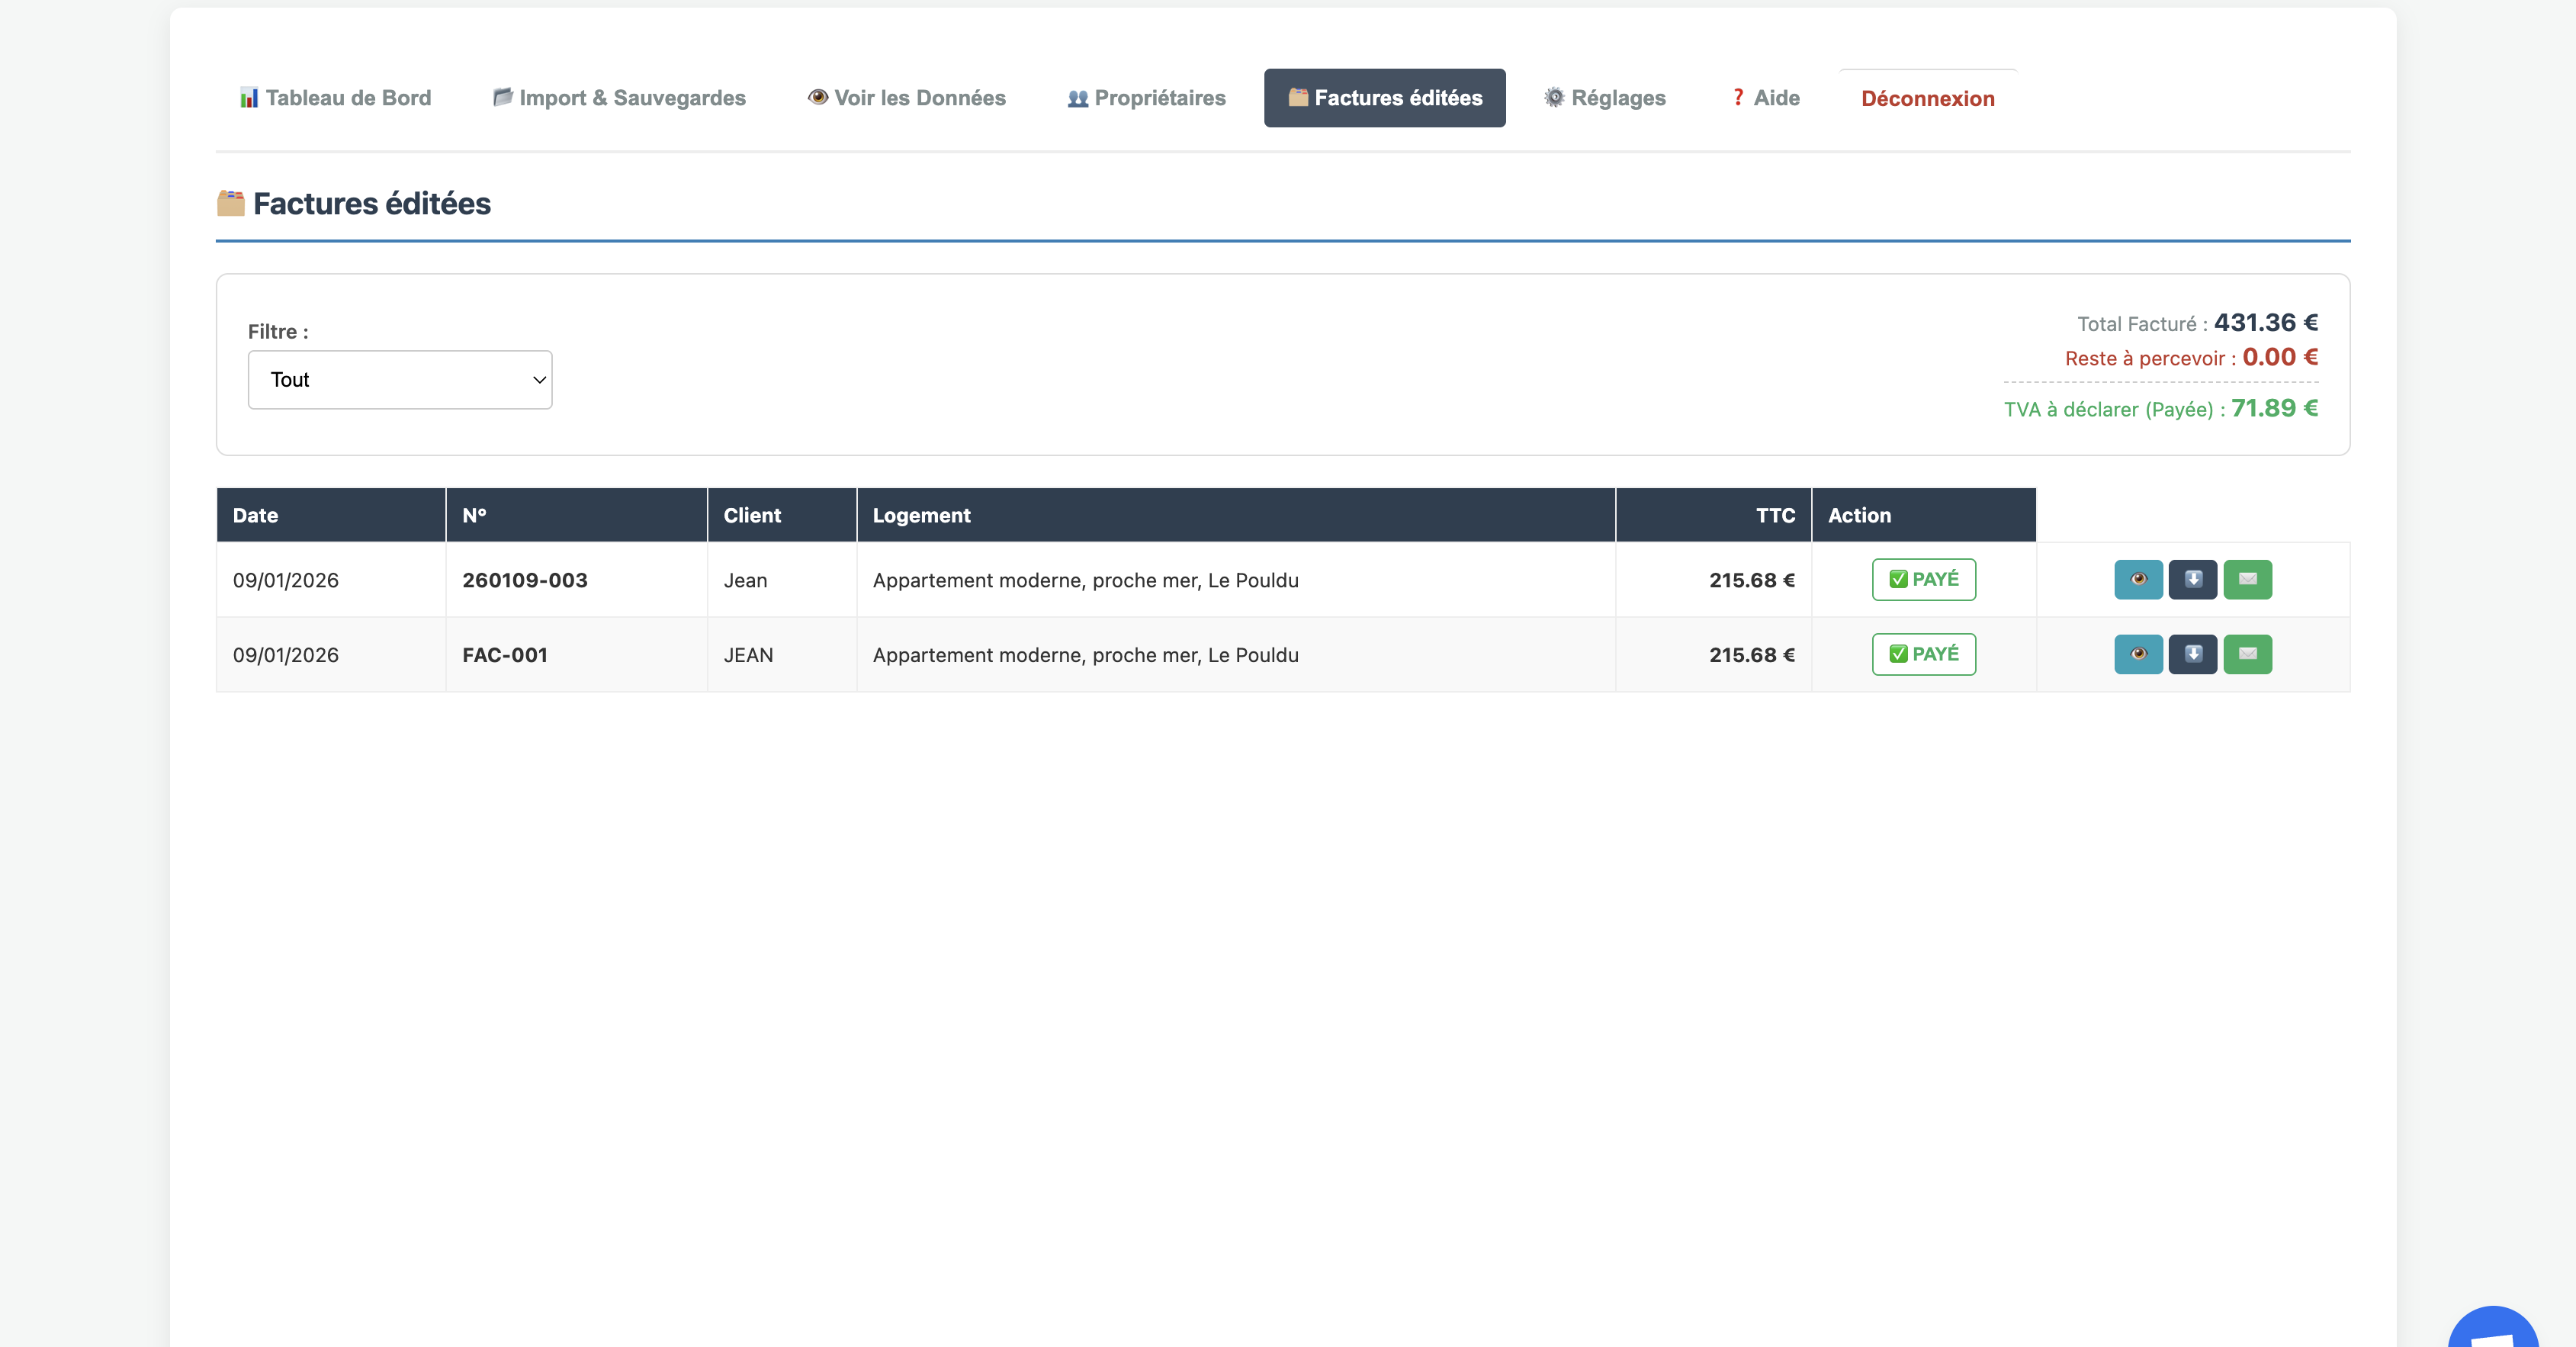Select the active Factures éditées tab

(1384, 98)
